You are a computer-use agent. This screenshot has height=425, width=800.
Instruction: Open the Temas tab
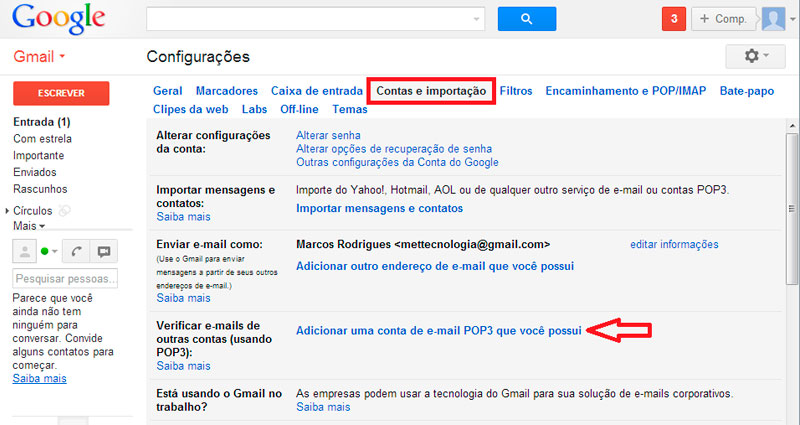point(349,109)
